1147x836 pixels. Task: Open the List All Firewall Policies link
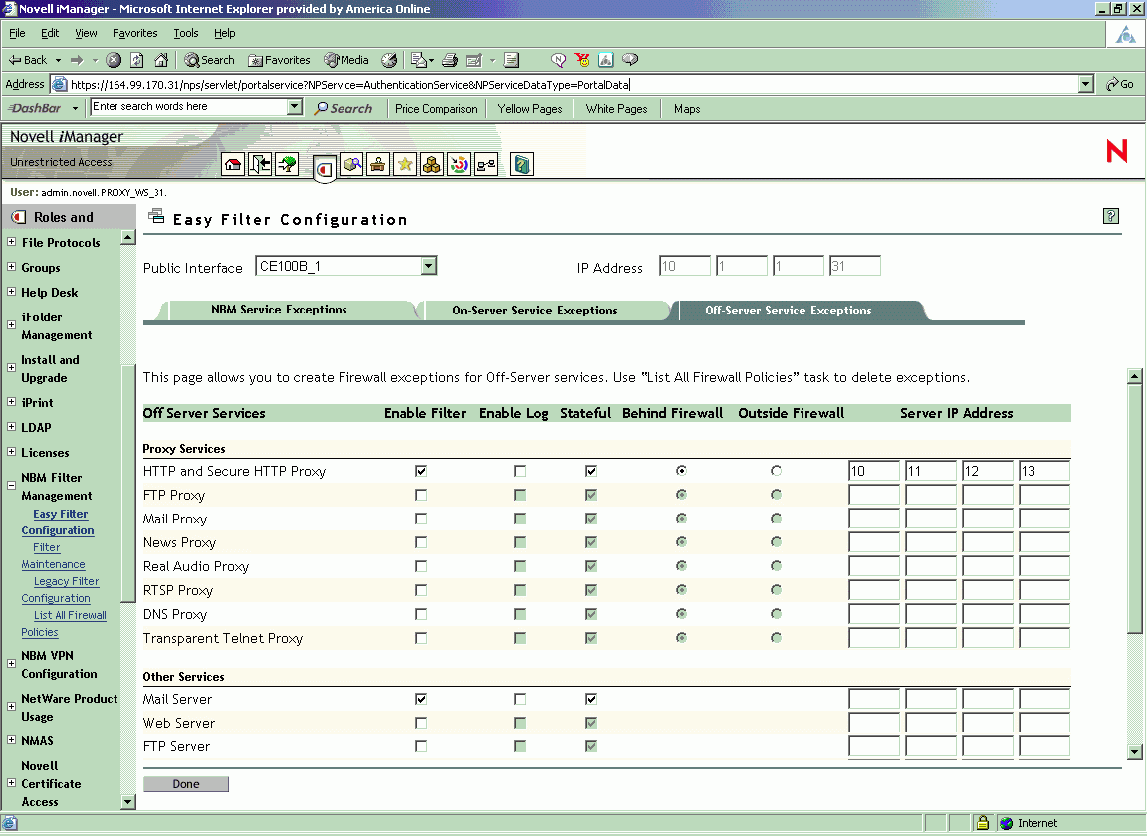(x=70, y=615)
